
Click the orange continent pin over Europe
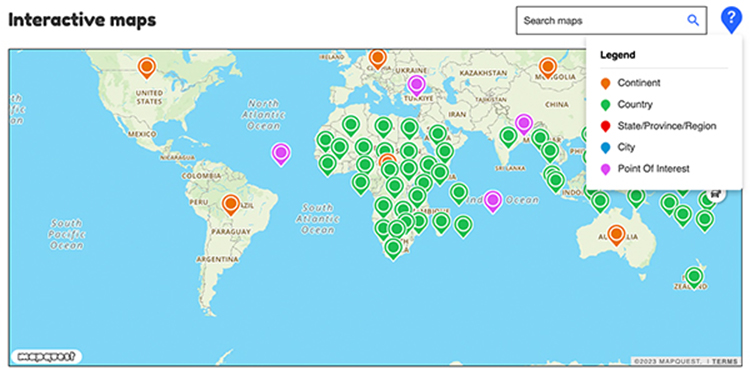(377, 59)
